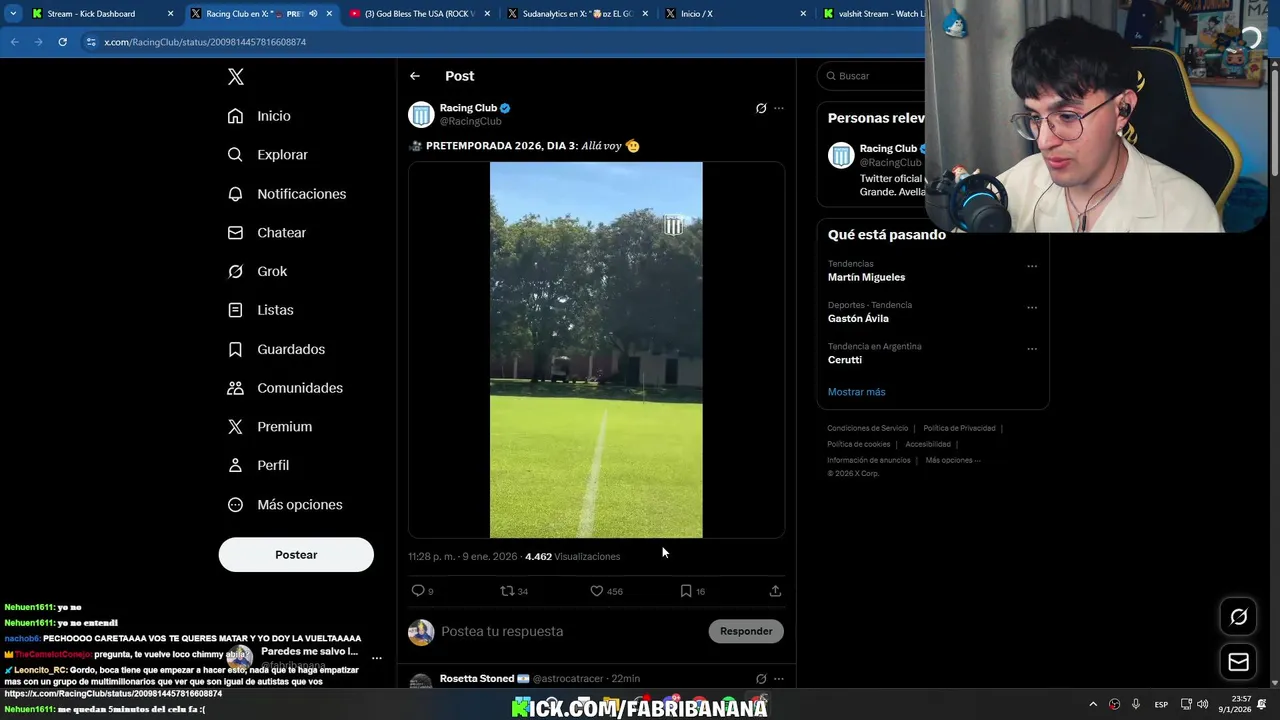Open Martín Migueles trend

866,277
